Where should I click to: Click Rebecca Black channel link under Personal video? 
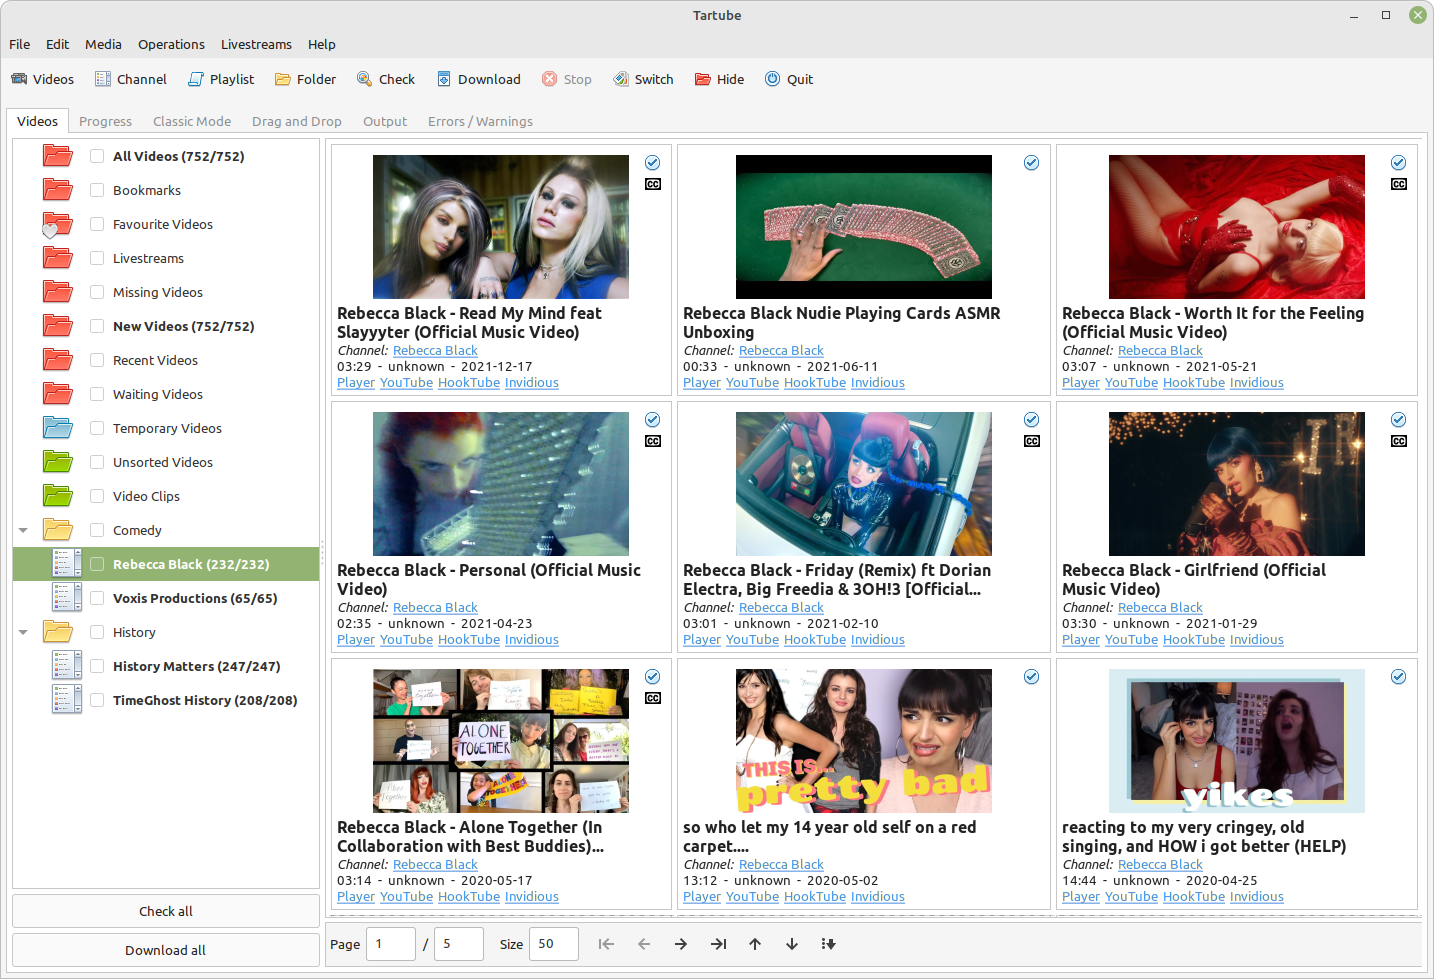pyautogui.click(x=435, y=608)
